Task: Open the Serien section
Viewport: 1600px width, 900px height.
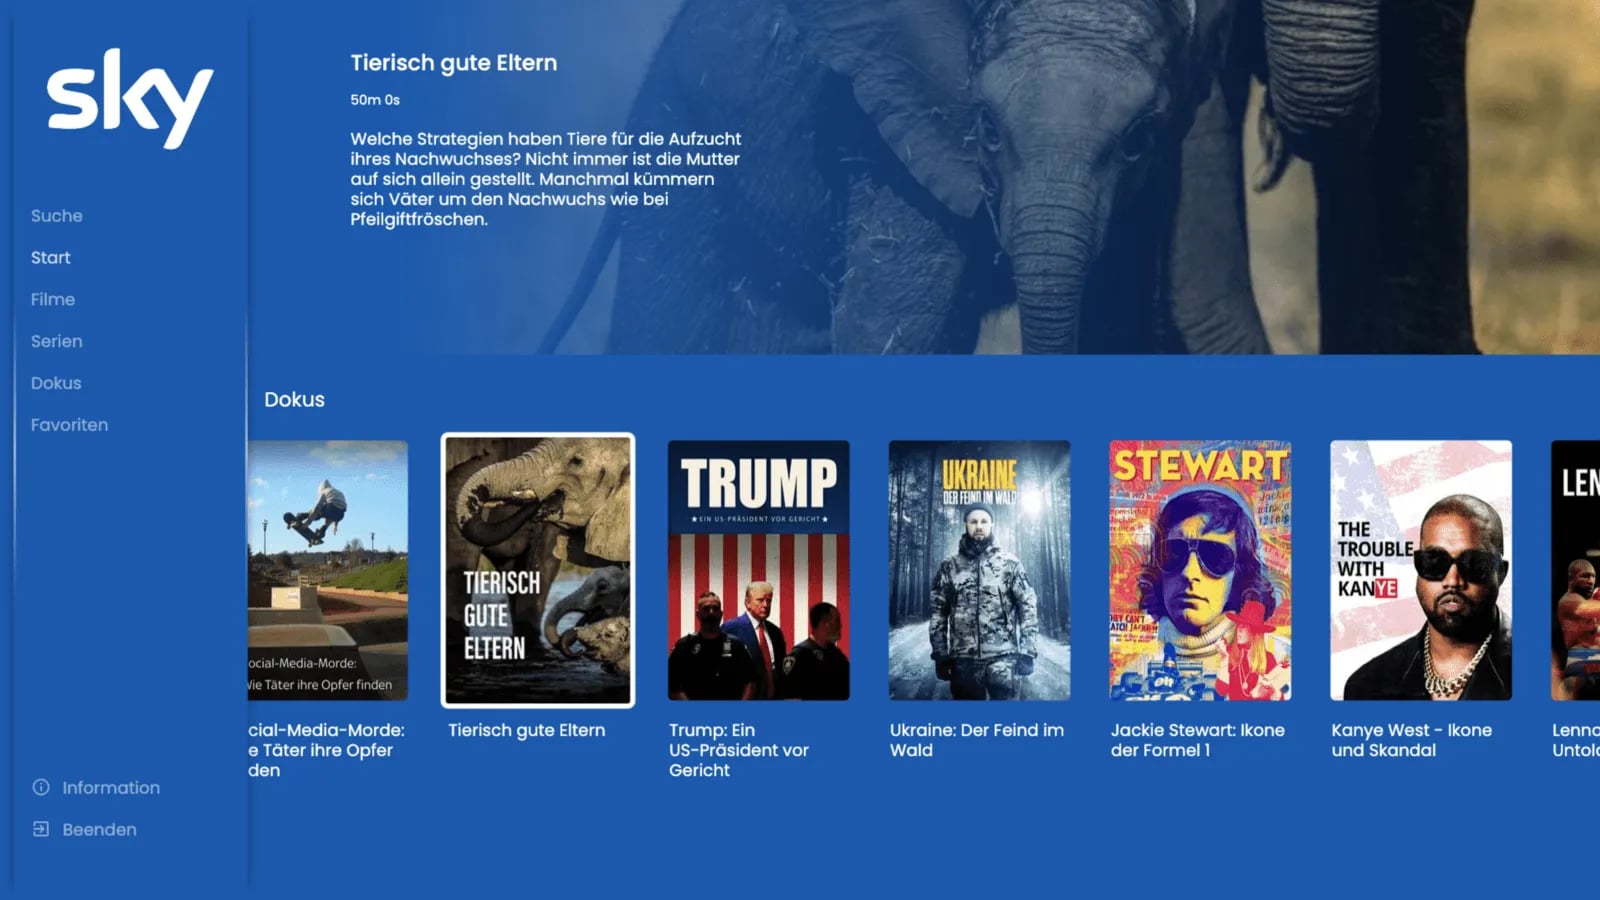Action: coord(57,342)
